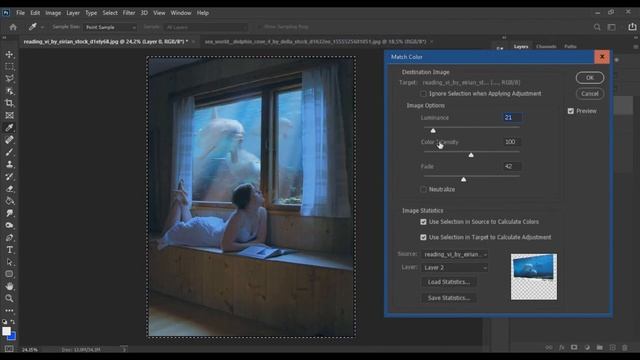Viewport: 640px width, 360px height.
Task: Click the Add layer style fx icon
Action: coord(562,347)
